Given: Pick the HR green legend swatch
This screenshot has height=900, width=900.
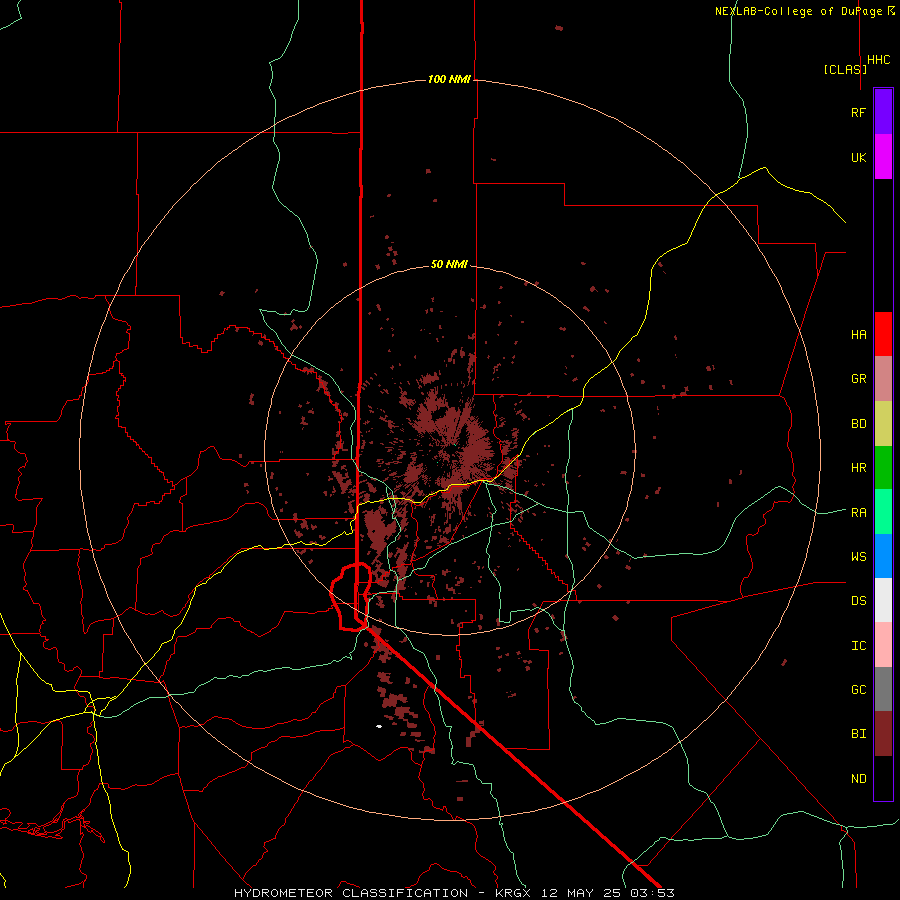Looking at the screenshot, I should coord(883,467).
